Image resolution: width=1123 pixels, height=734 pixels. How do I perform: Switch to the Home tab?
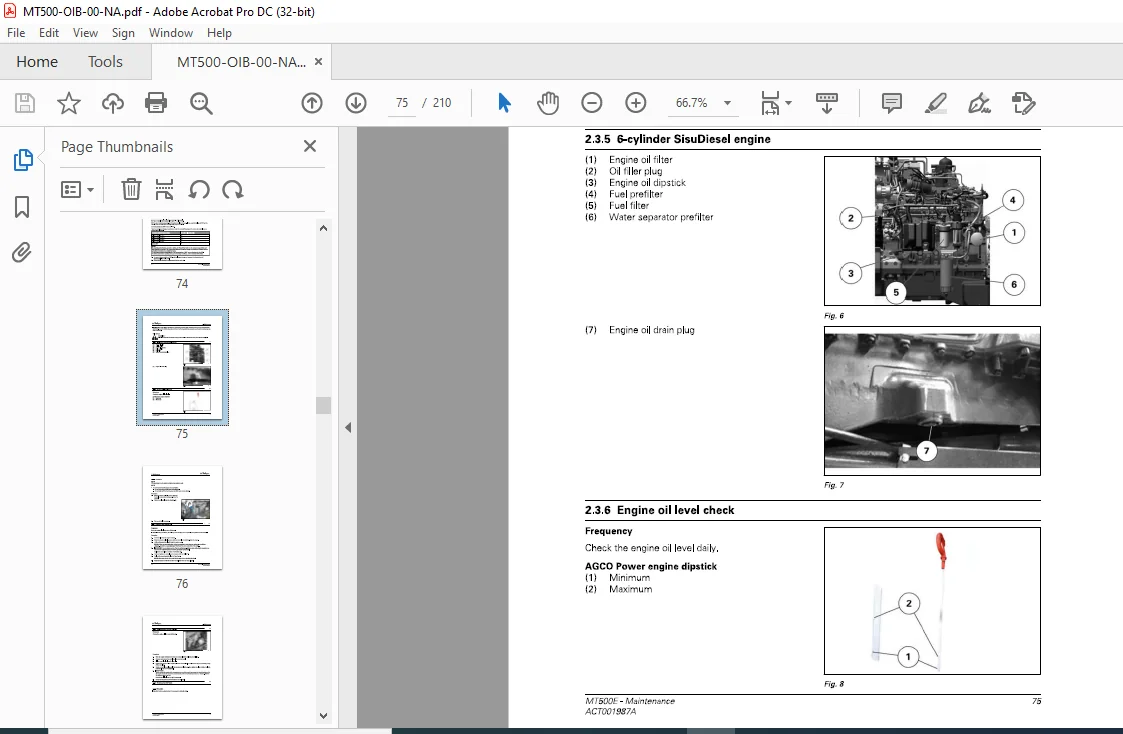(37, 62)
